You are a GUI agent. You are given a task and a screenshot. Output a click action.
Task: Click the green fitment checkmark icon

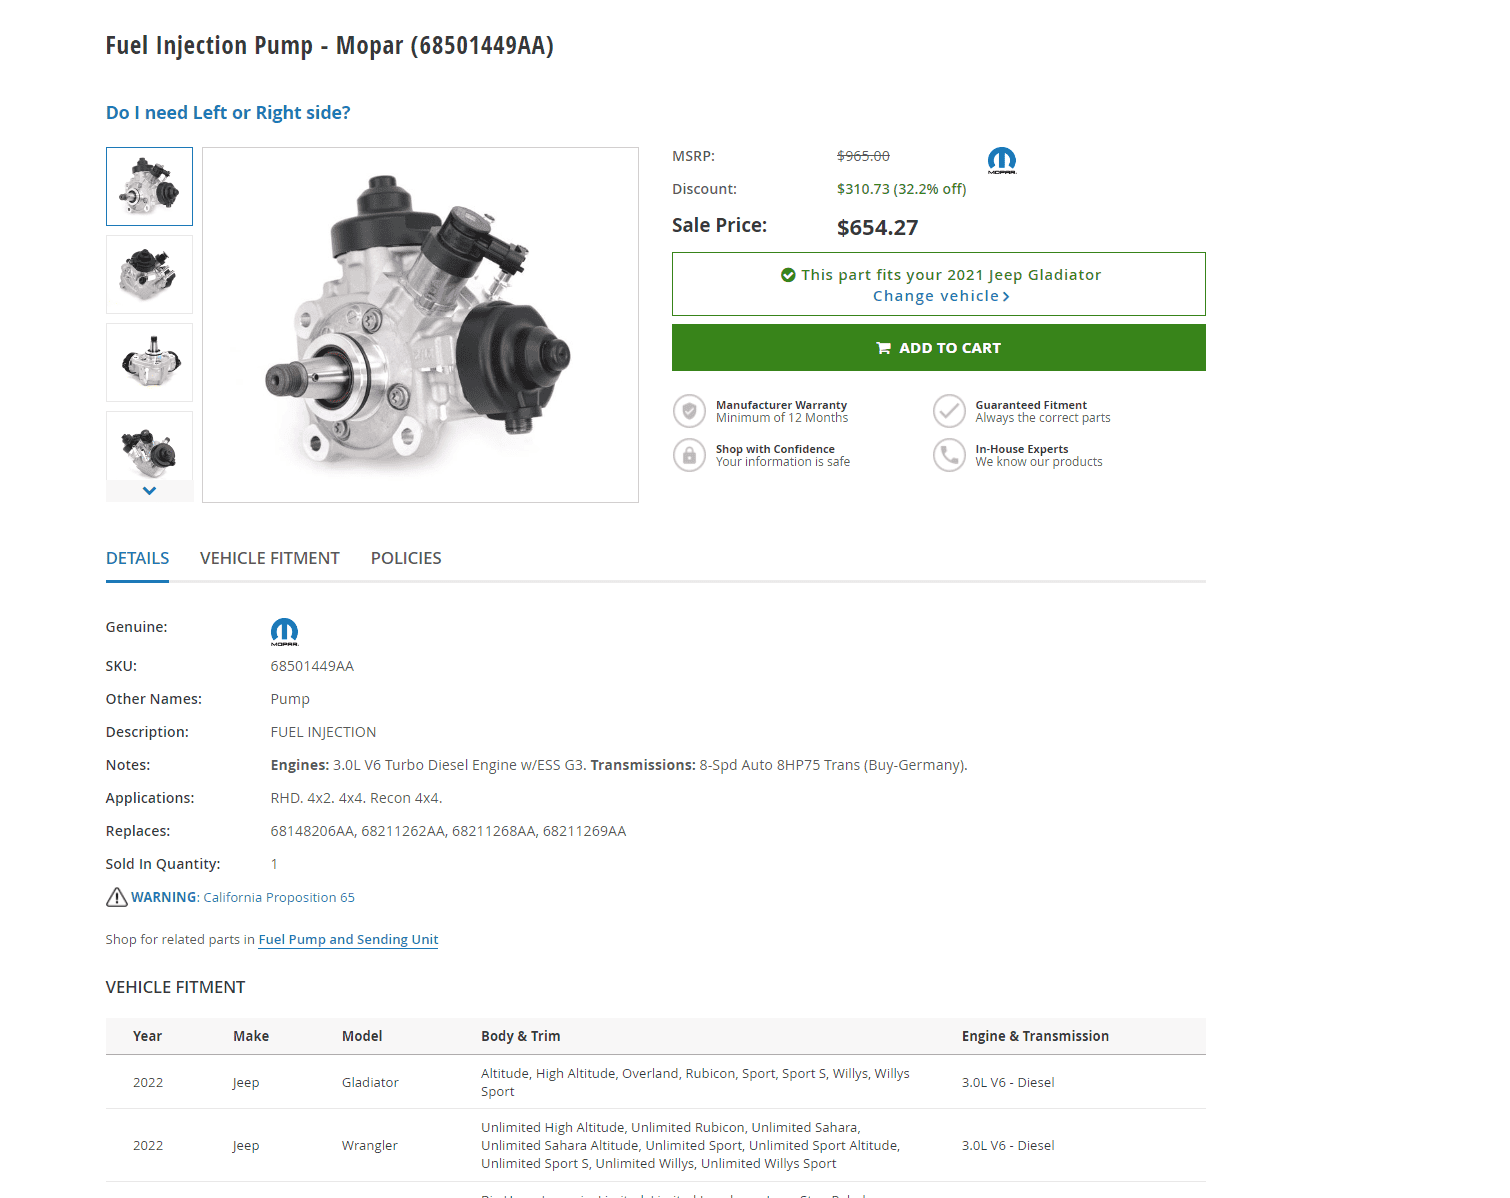(788, 275)
